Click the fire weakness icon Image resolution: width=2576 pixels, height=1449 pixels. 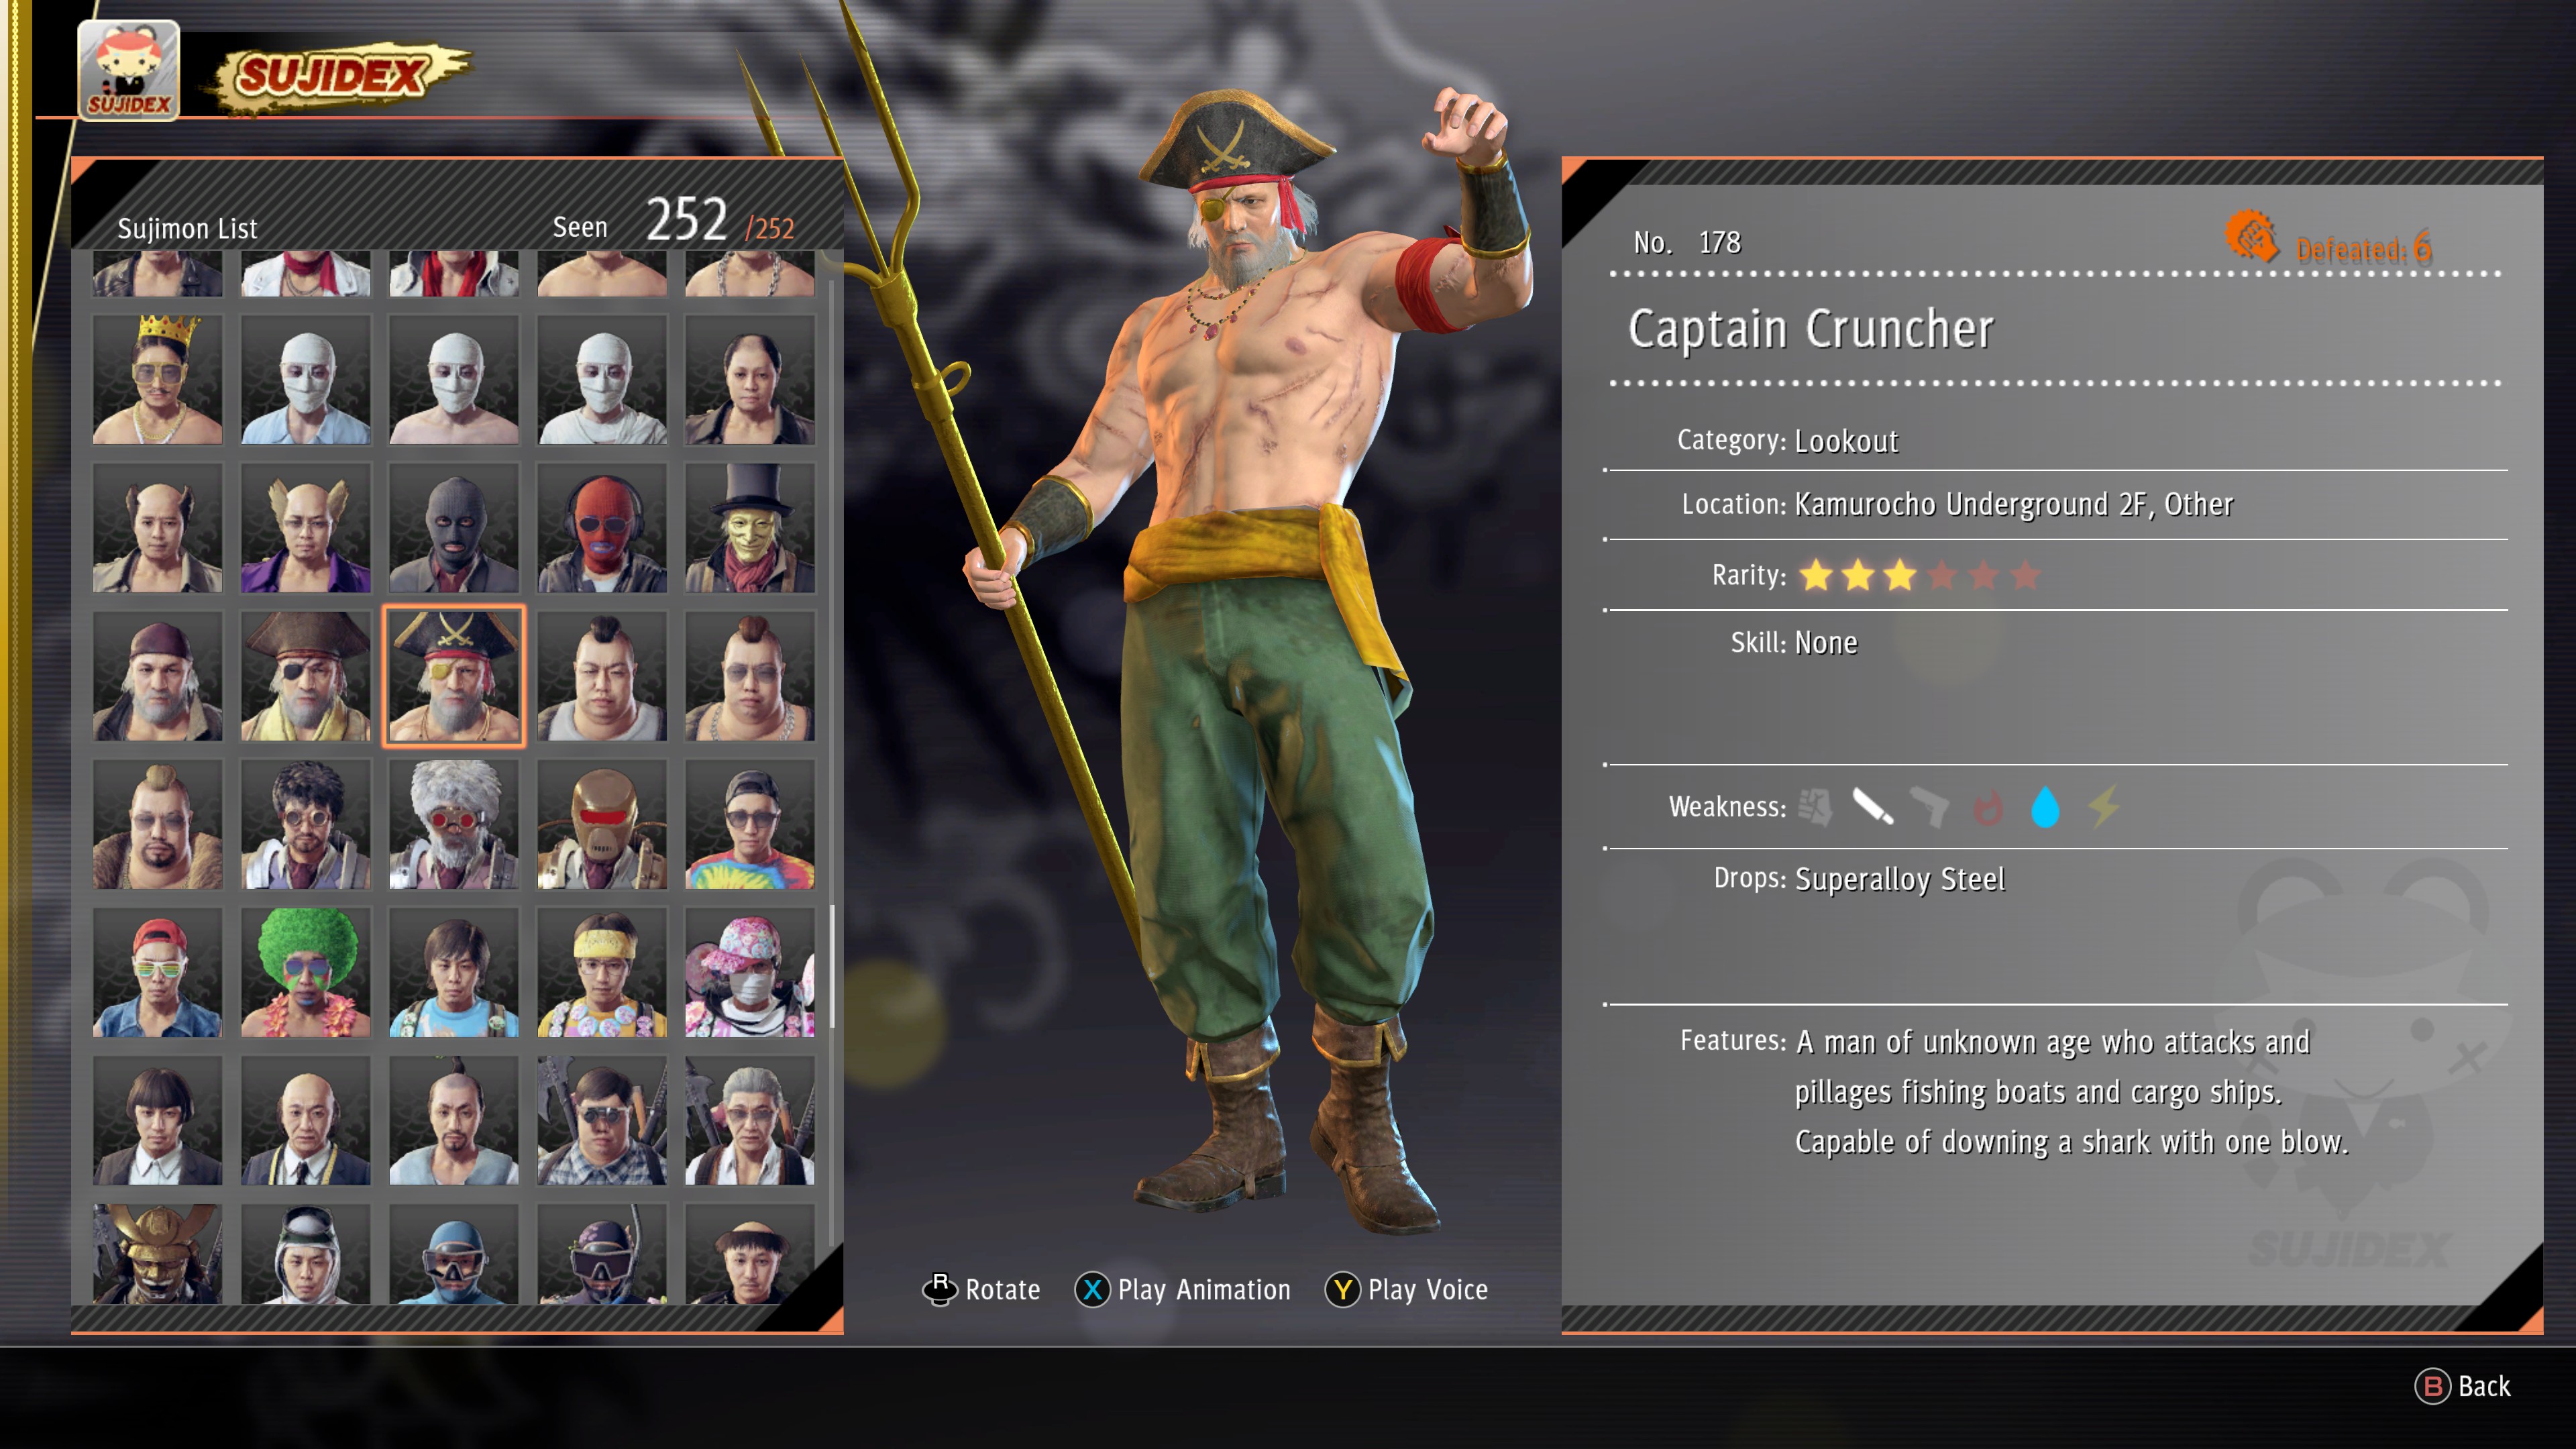pos(1988,807)
